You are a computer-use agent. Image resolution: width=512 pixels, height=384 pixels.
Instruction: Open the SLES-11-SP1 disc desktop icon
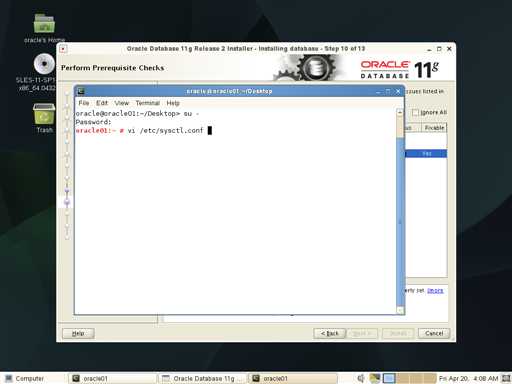tap(44, 64)
